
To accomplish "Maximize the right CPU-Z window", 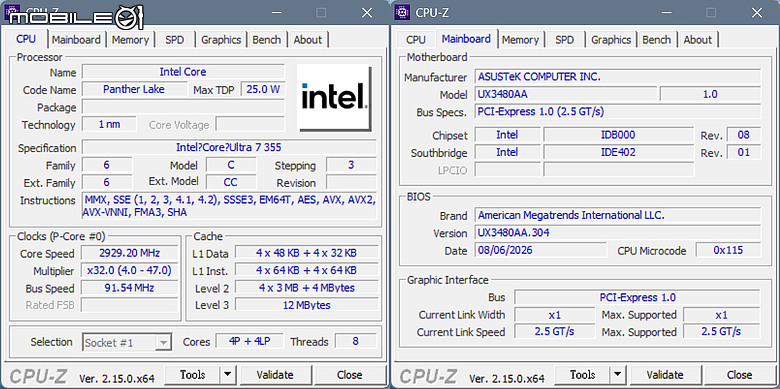I will click(711, 12).
